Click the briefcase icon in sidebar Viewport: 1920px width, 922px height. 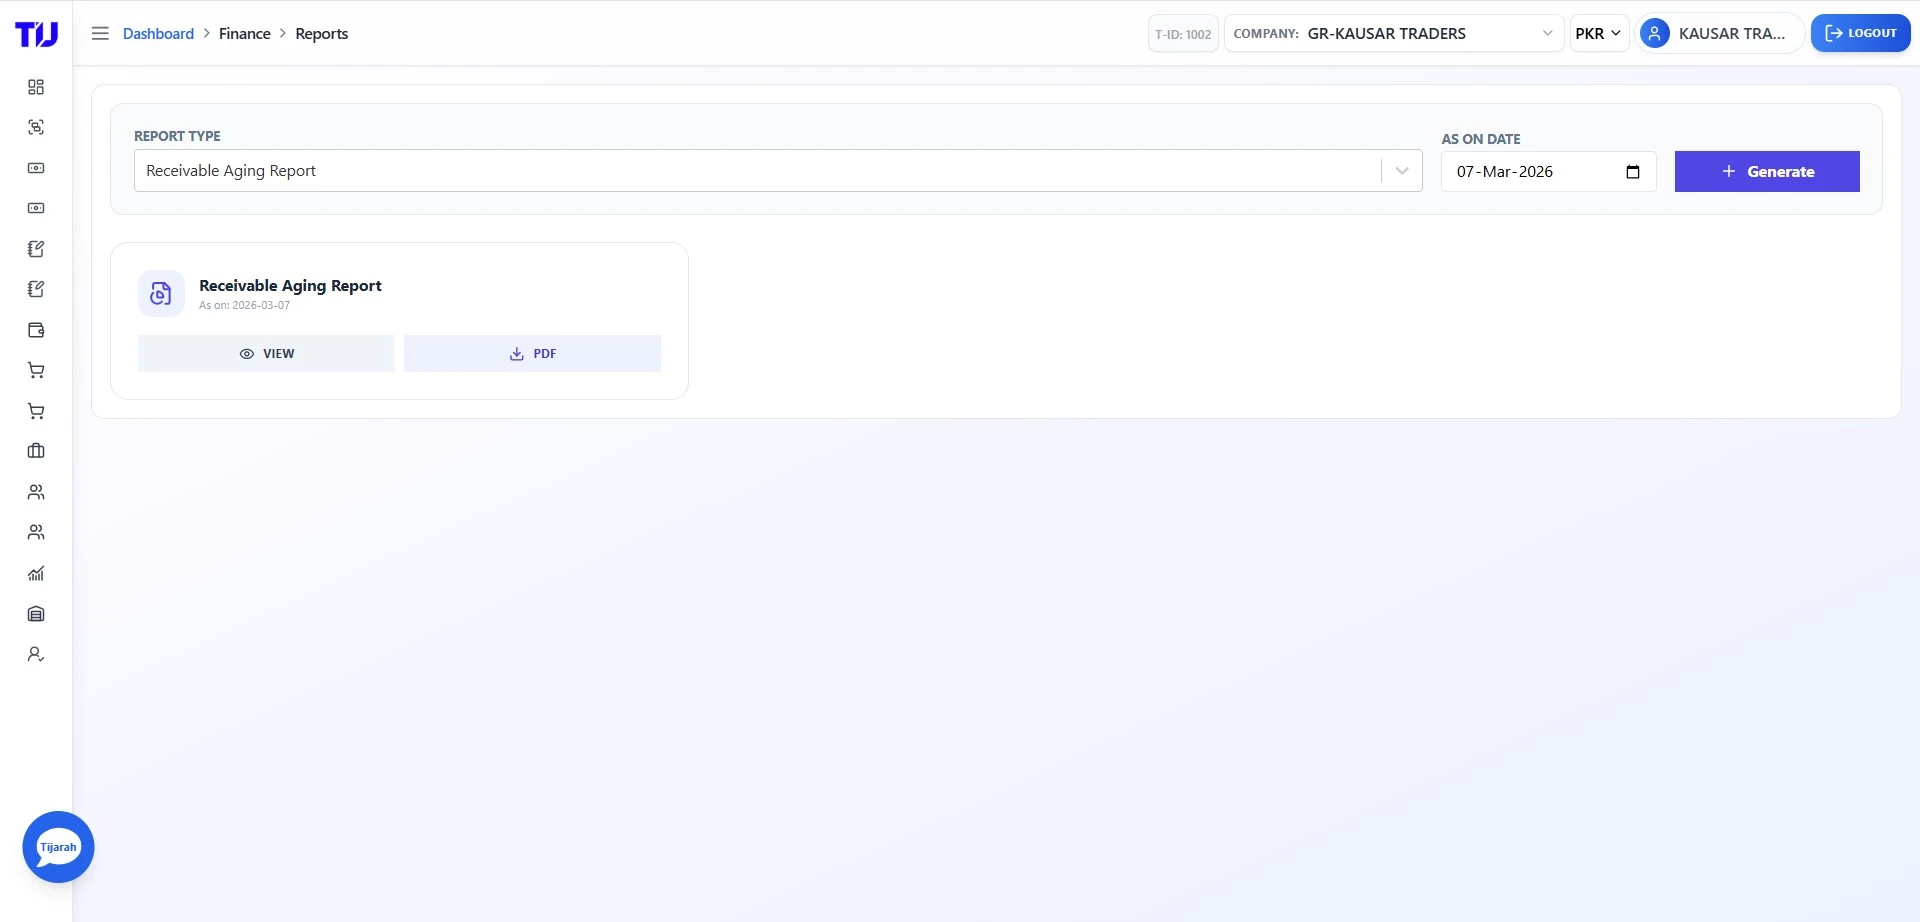[x=36, y=451]
